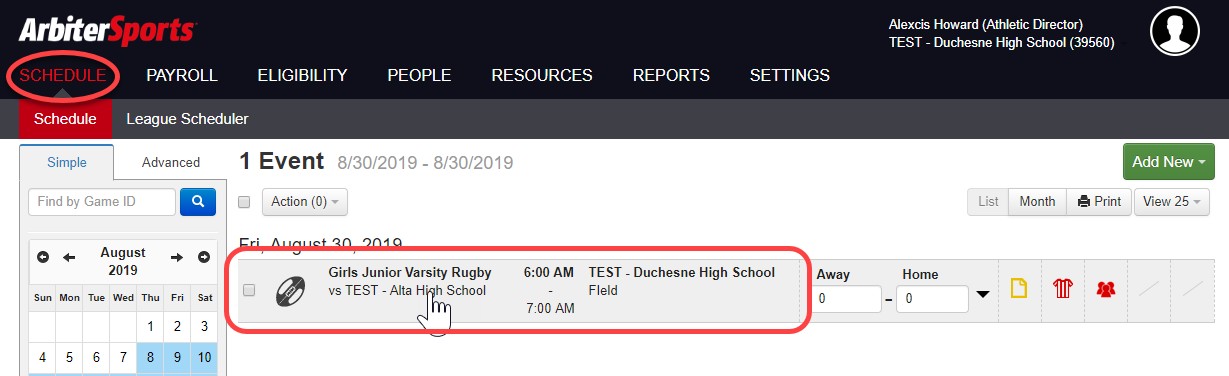Open the user profile avatar icon
The height and width of the screenshot is (376, 1229).
coord(1176,31)
